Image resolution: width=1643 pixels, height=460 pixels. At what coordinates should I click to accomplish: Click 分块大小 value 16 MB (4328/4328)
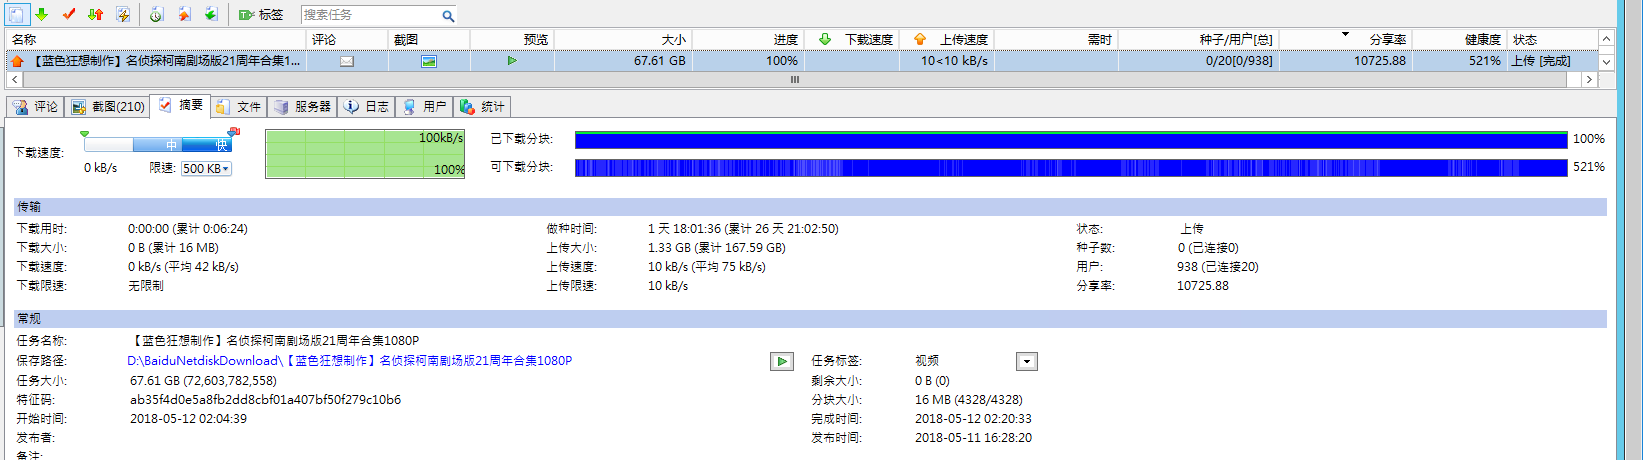(x=968, y=400)
